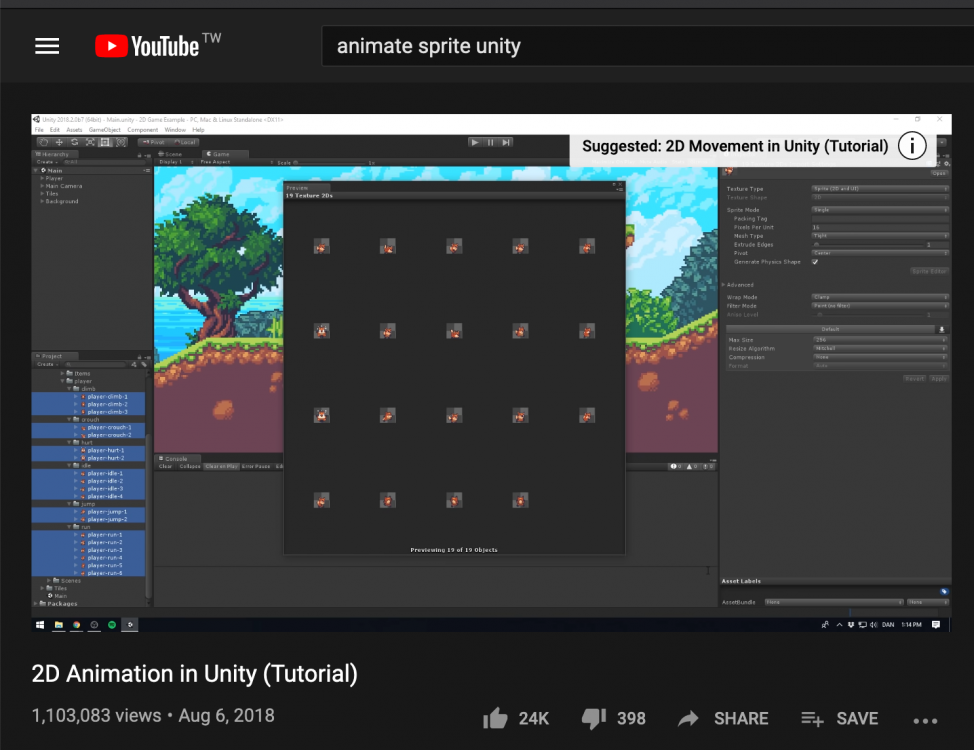Viewport: 974px width, 750px height.
Task: Select Unity's Transform tool in toolbar
Action: (x=121, y=142)
